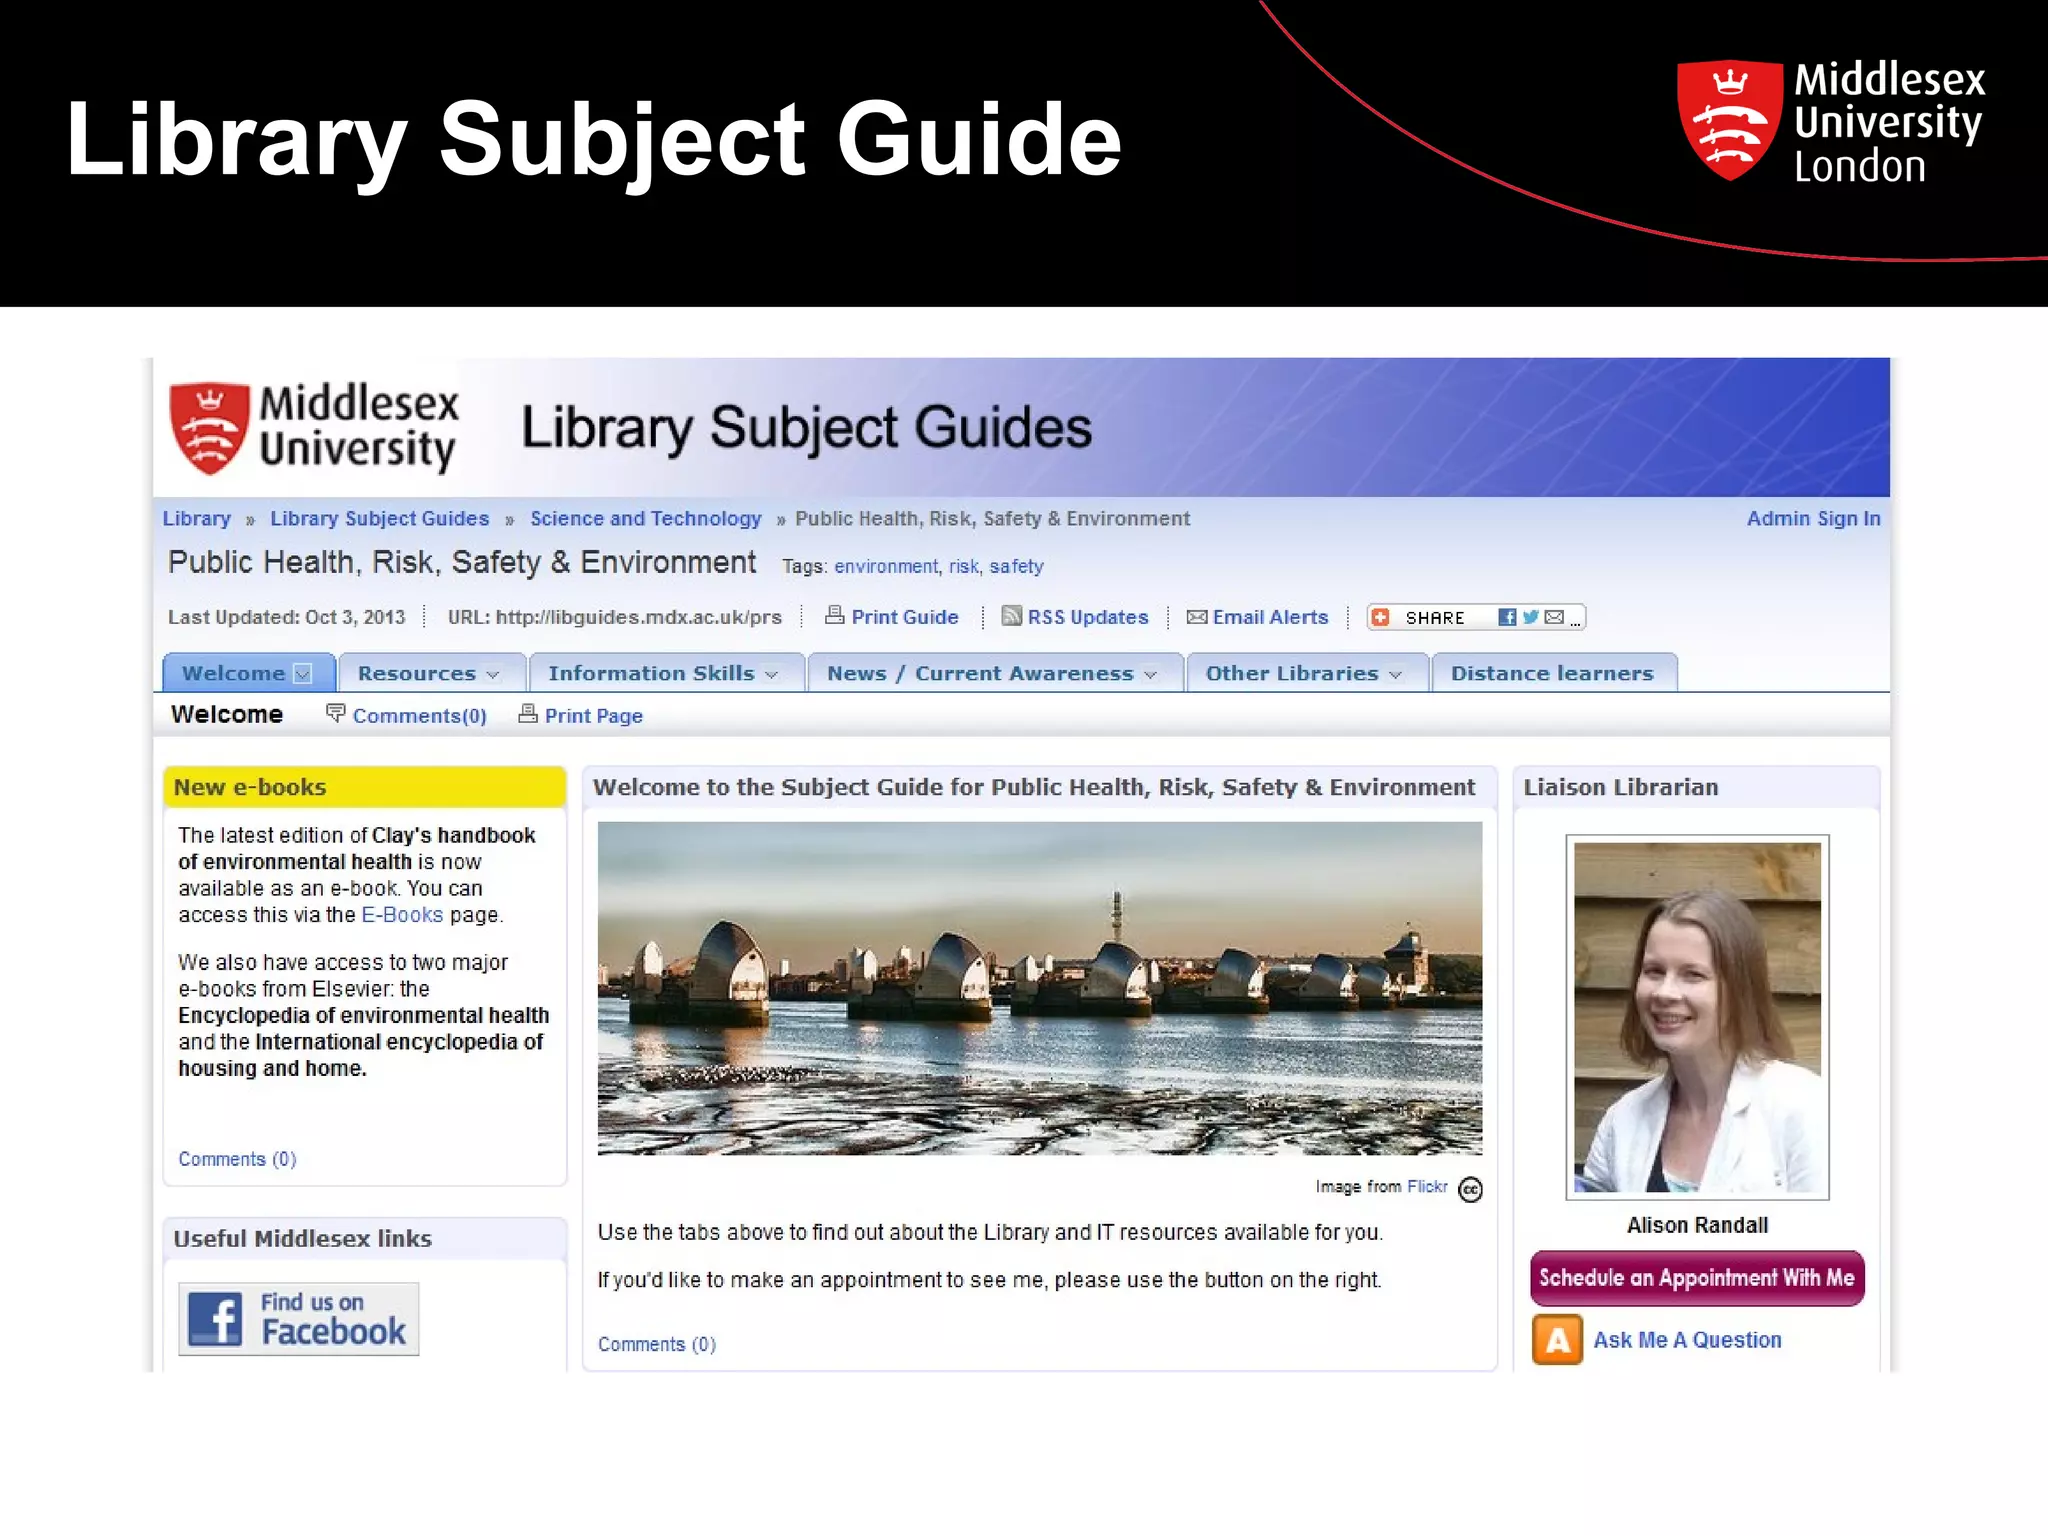Click the Find us on Facebook button
Screen dimensions: 2048x1536
[298, 1319]
